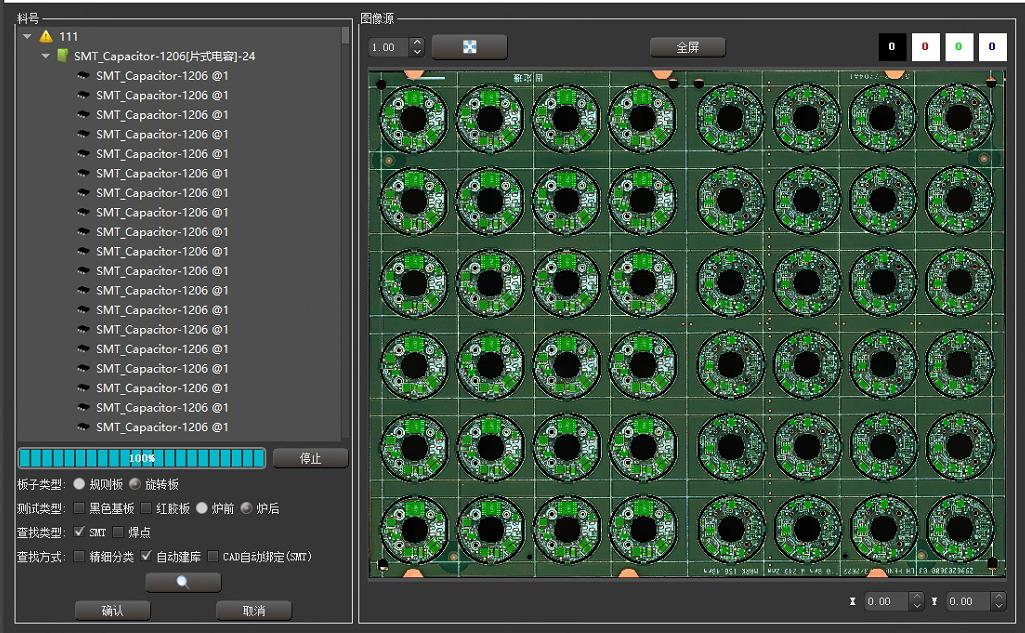Select the SMT_Capacitor-1206[片式电容]-24 group row
Image resolution: width=1025 pixels, height=633 pixels.
coord(164,56)
